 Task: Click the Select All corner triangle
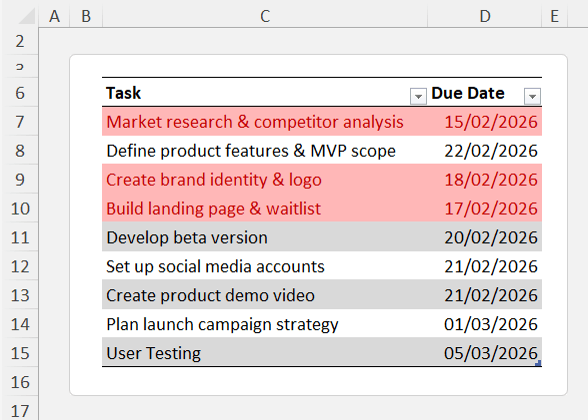(x=27, y=16)
